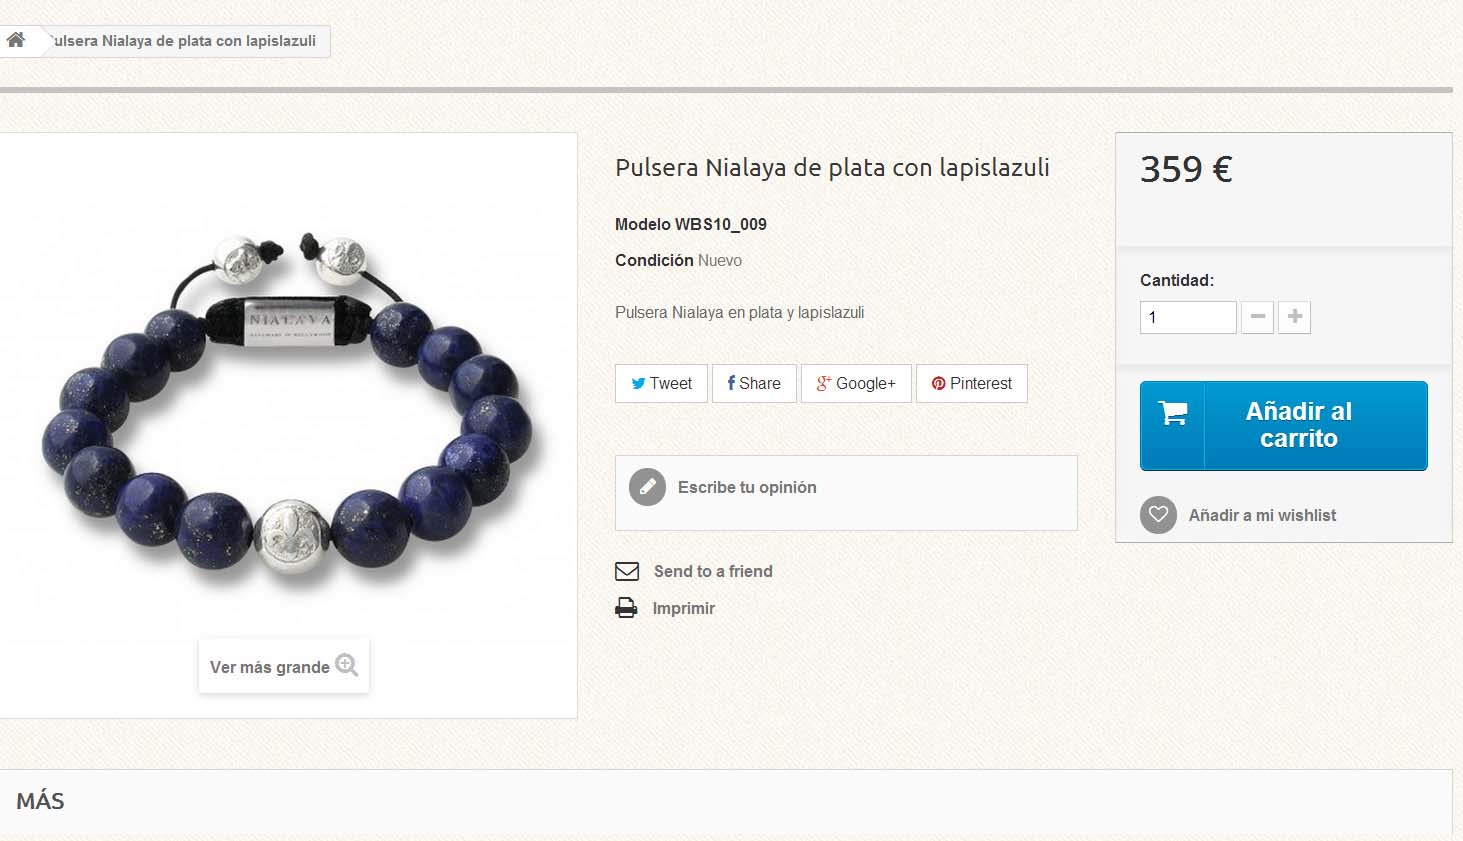1463x841 pixels.
Task: Add bracelet with Añadir al carrito
Action: click(x=1284, y=425)
